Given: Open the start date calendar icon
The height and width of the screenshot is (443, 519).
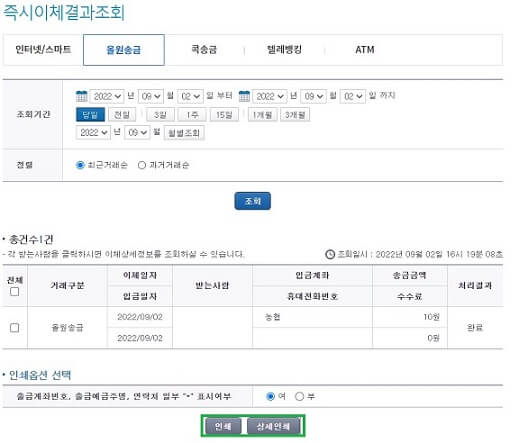Looking at the screenshot, I should (x=81, y=96).
